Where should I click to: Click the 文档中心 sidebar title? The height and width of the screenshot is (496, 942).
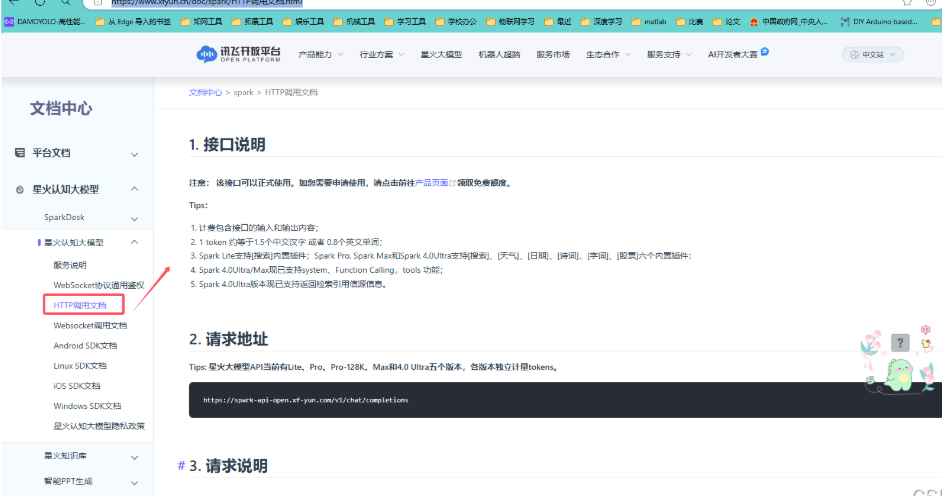pos(61,109)
